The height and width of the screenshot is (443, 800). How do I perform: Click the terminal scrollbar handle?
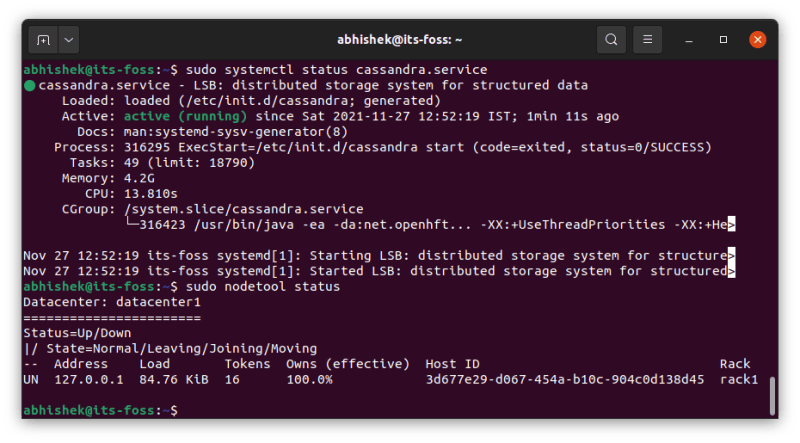tap(772, 396)
